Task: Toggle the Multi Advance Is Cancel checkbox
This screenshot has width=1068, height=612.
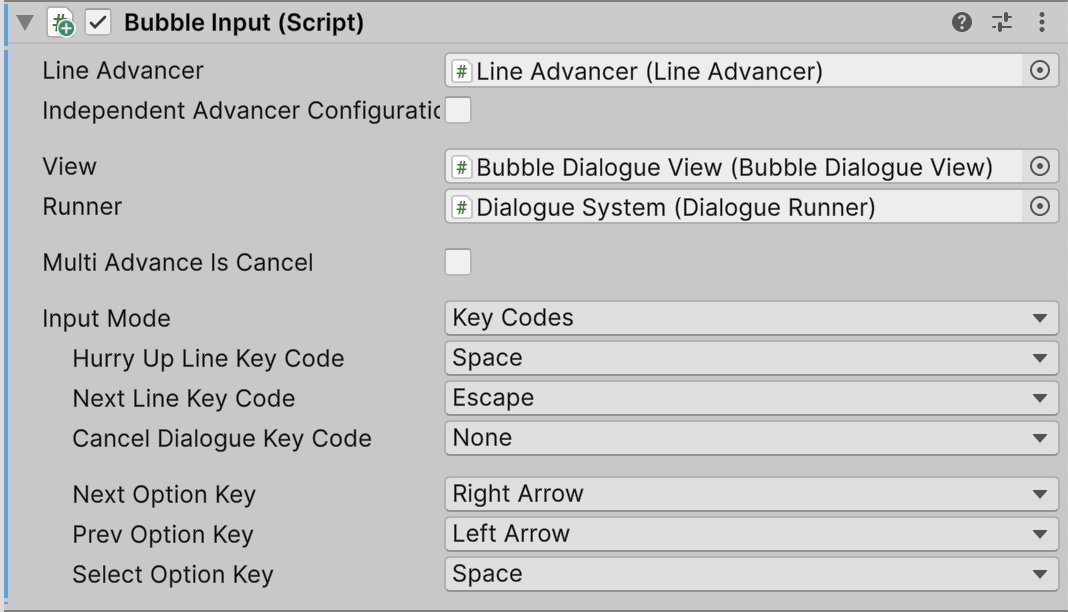Action: (458, 263)
